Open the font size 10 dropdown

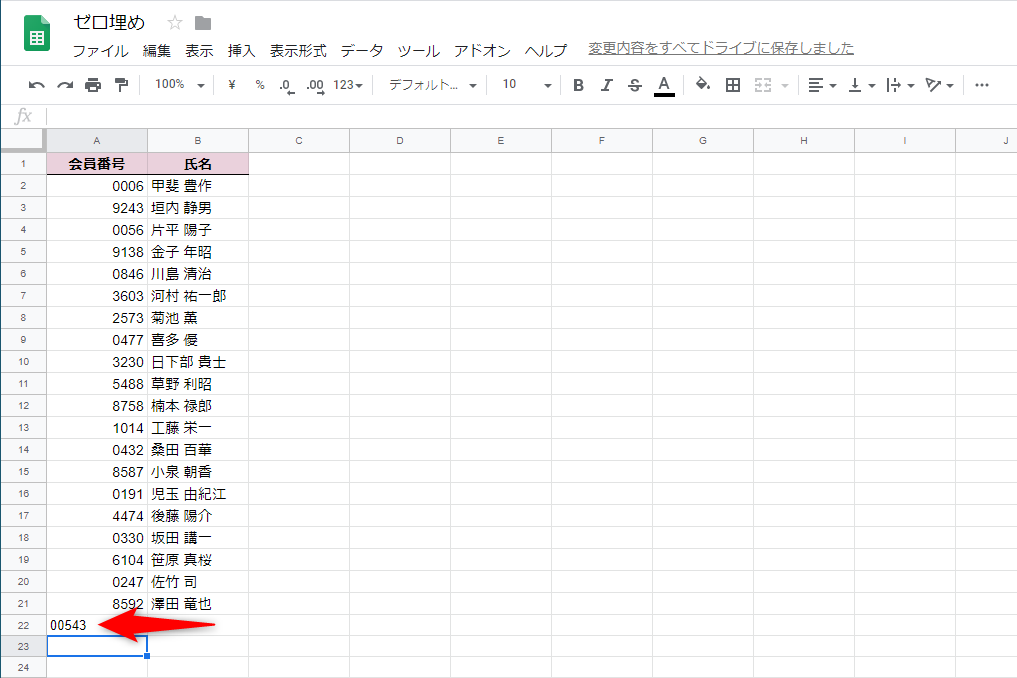point(527,85)
